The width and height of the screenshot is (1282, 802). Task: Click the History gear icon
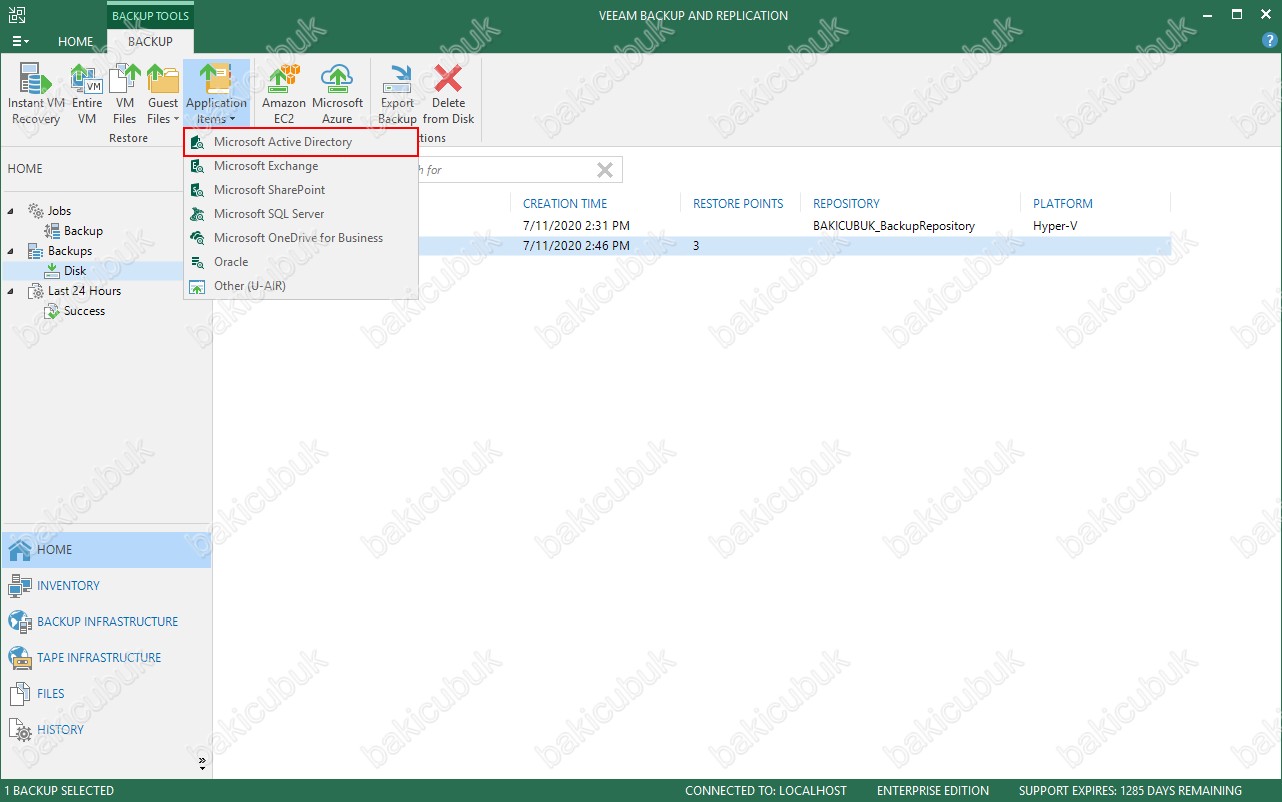click(20, 730)
